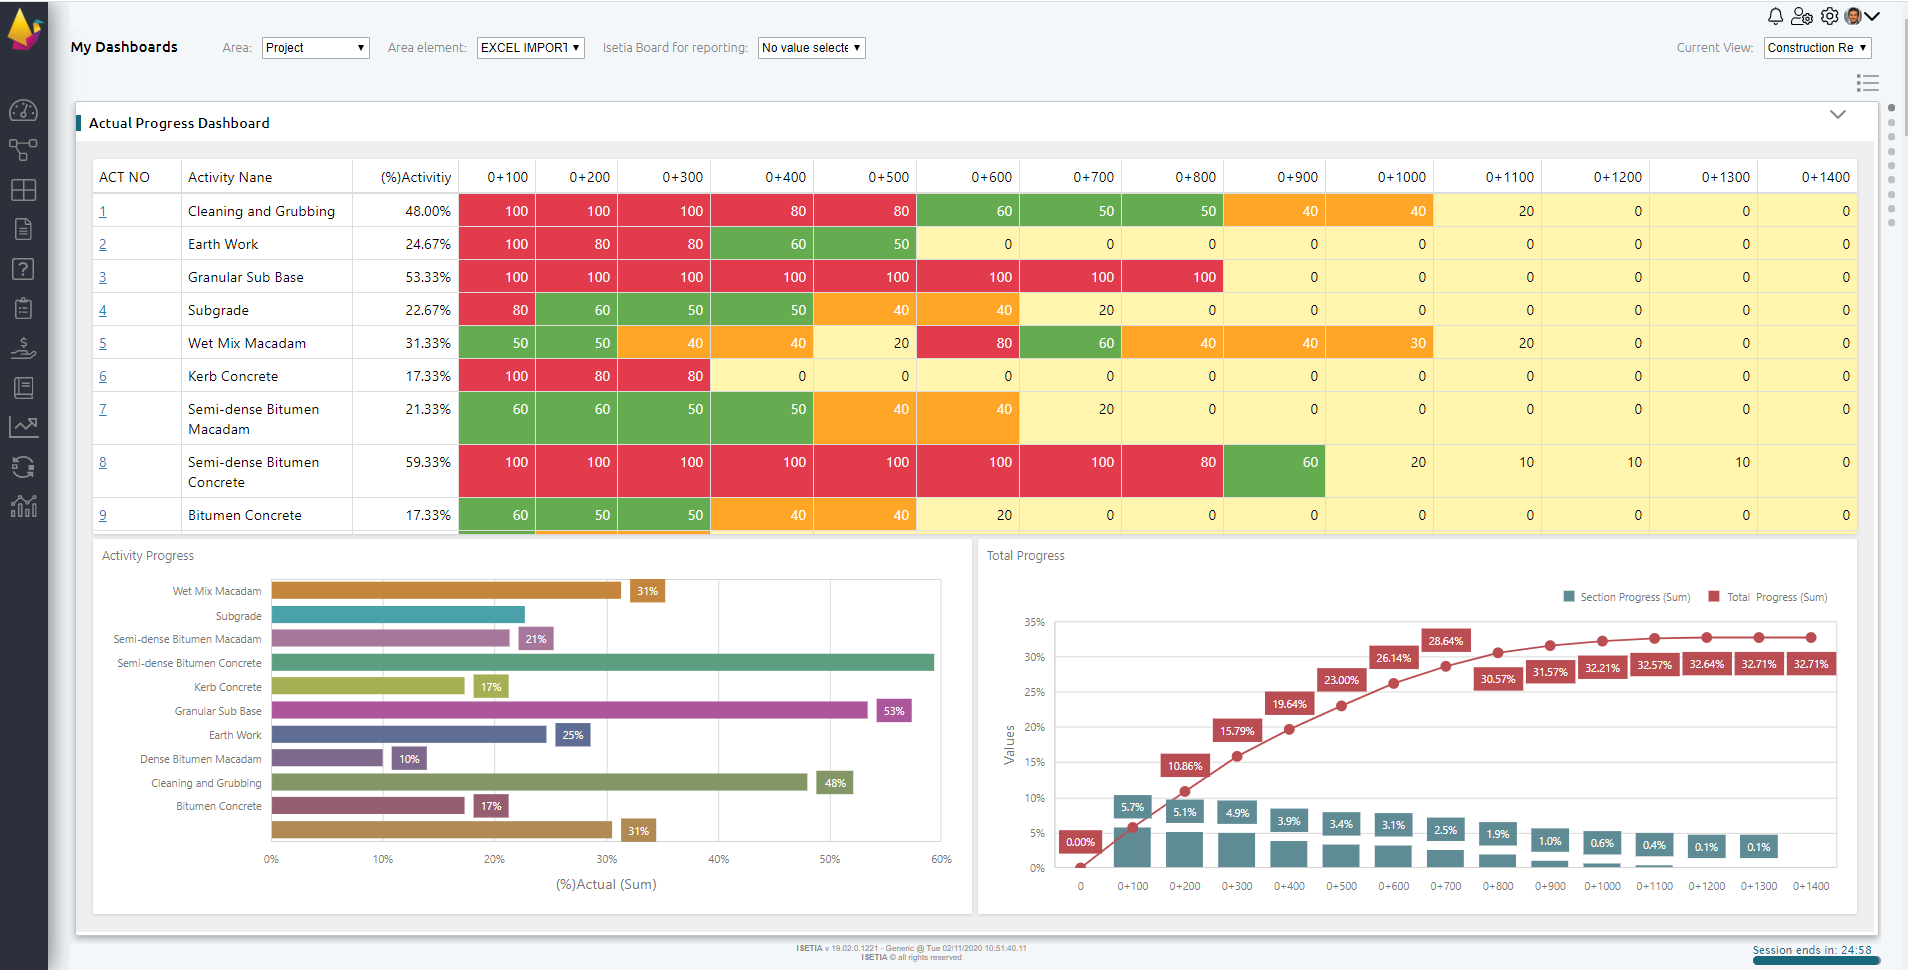Open the dashboard gauge icon in sidebar
Image resolution: width=1908 pixels, height=970 pixels.
pyautogui.click(x=24, y=111)
